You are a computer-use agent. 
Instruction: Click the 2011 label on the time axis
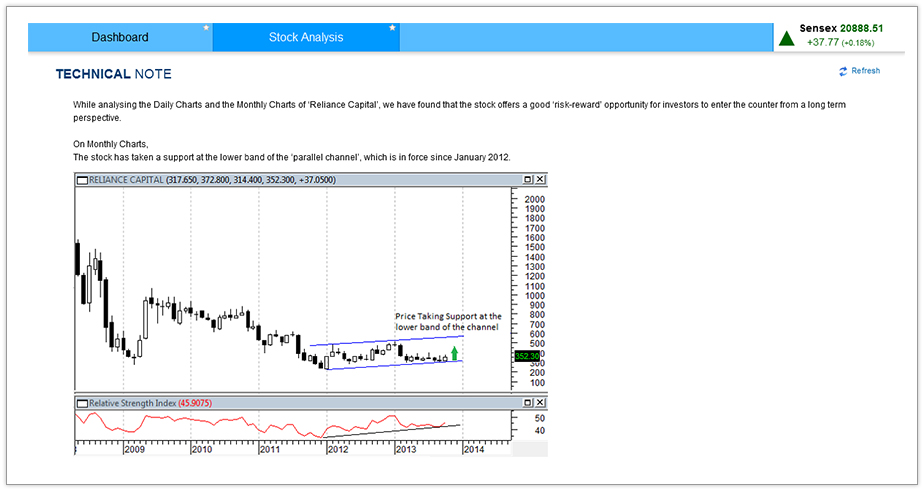[270, 449]
